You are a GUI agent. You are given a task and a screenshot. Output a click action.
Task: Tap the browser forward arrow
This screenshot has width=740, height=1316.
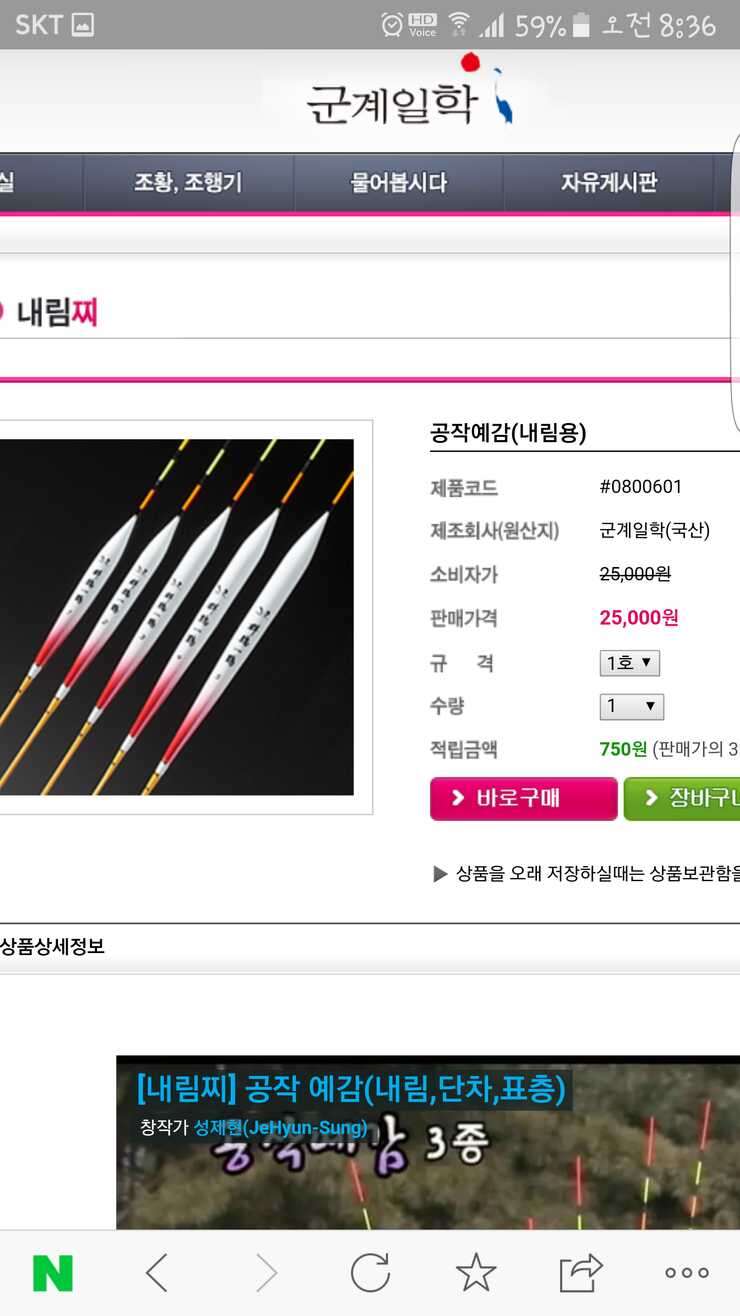(266, 1273)
